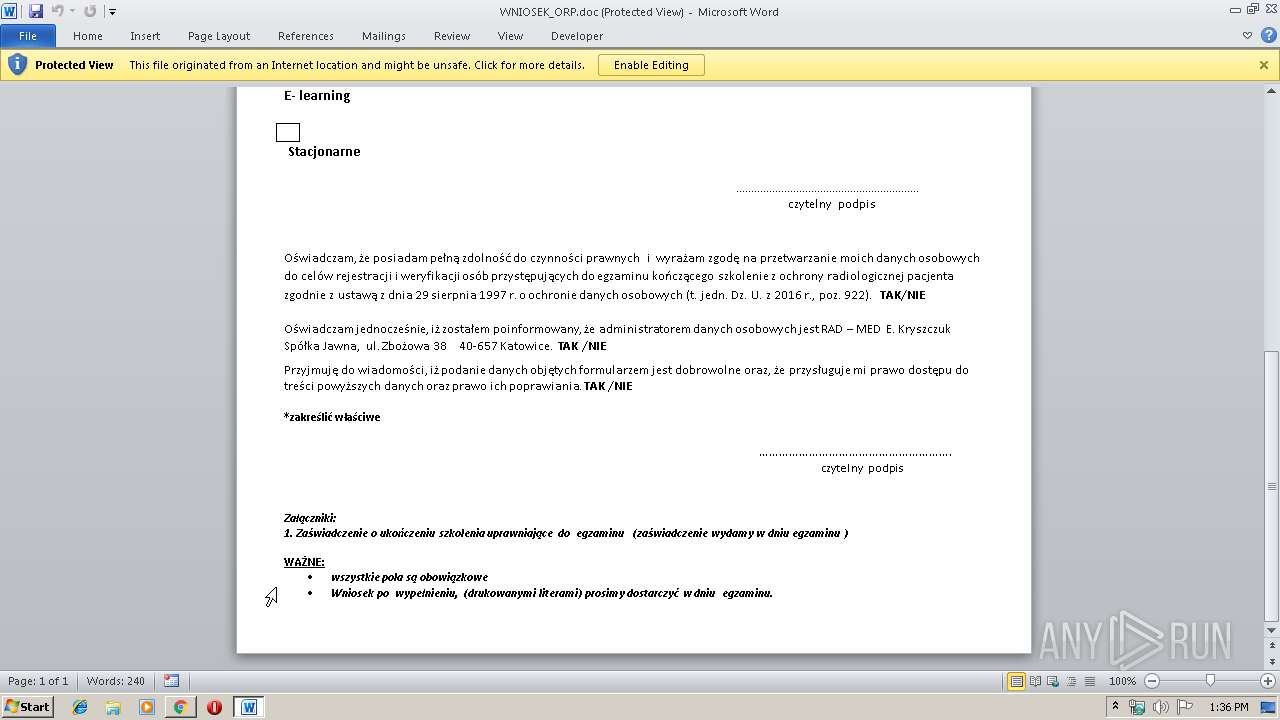The image size is (1280, 720).
Task: Click the zoom slider handle
Action: click(1210, 681)
